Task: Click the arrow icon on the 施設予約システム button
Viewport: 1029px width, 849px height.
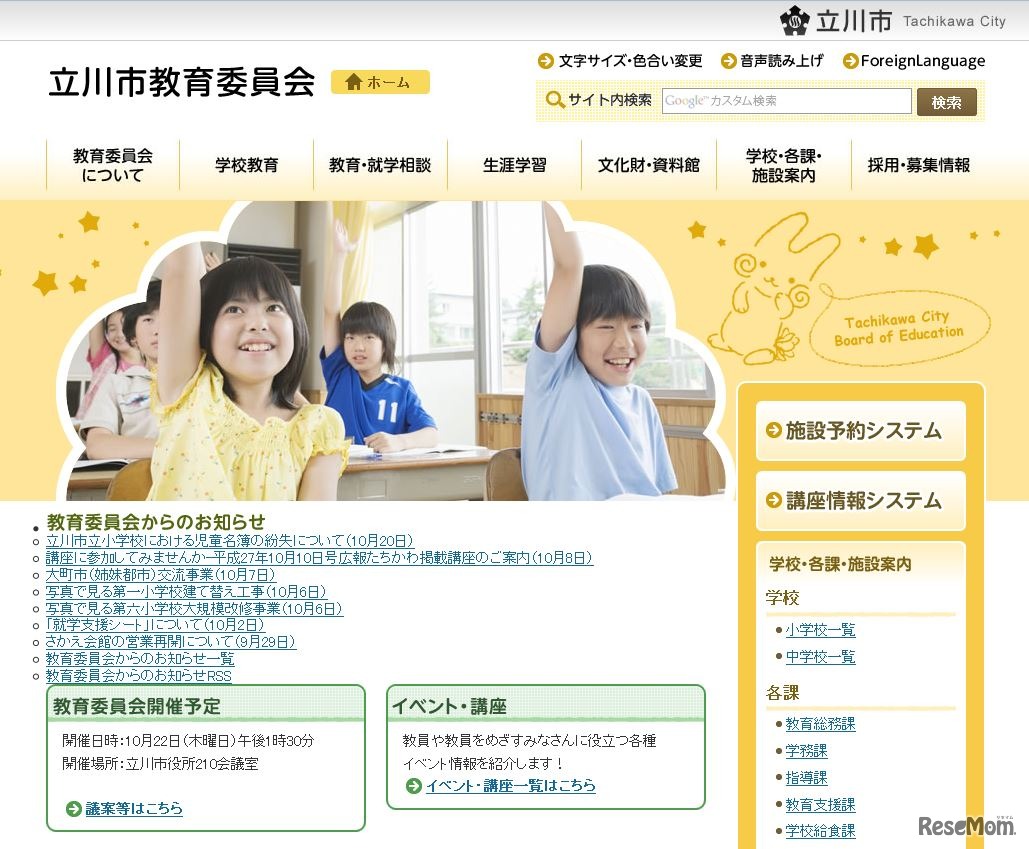Action: pos(772,428)
